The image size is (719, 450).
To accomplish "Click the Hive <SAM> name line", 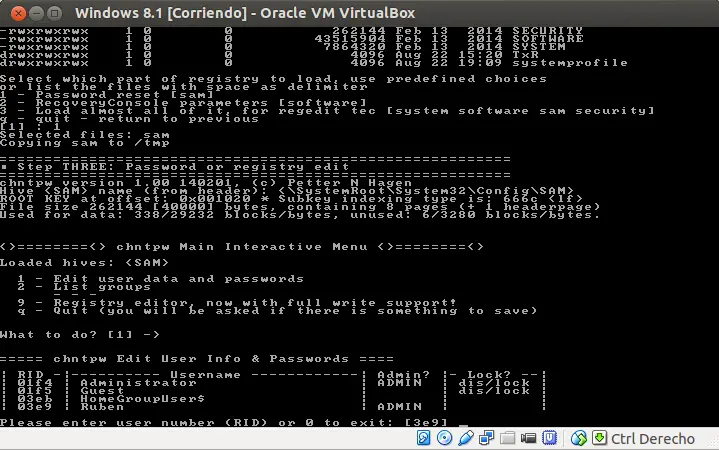I will 287,191.
